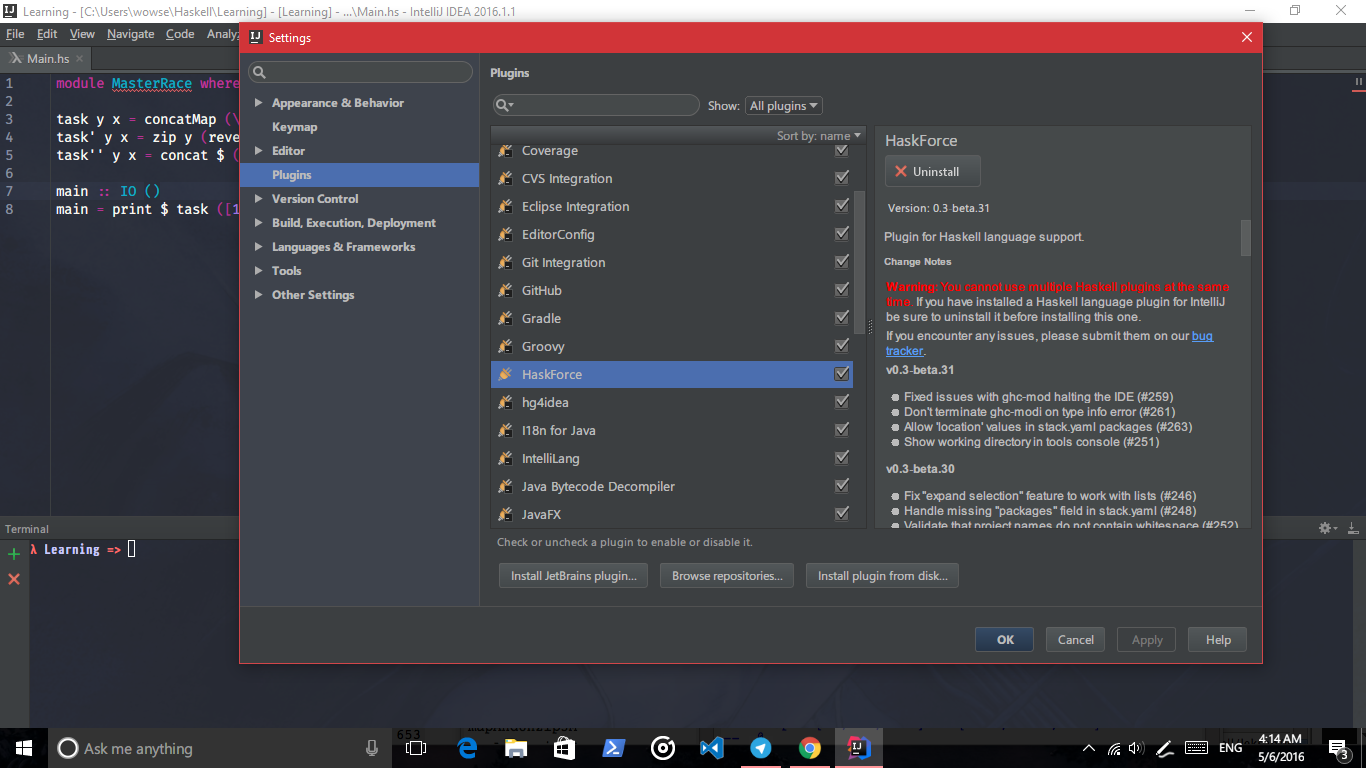Click Browse repositories button
Screen dimensions: 1366x768
coord(727,576)
